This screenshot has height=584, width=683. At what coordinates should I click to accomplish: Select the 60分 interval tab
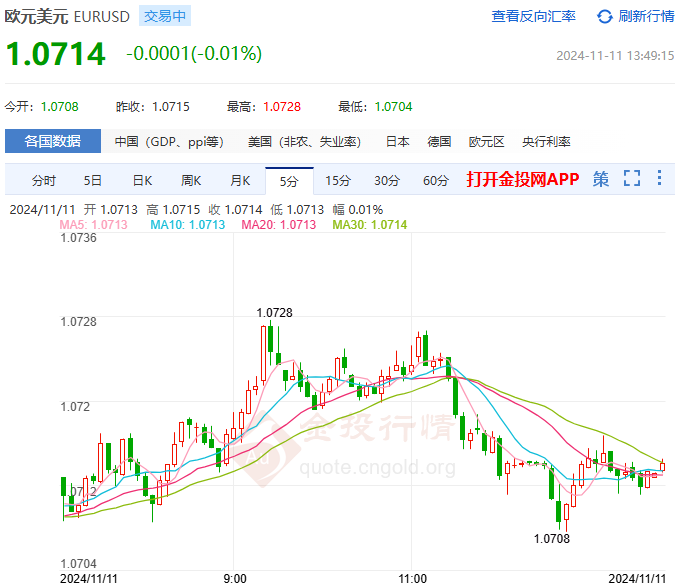point(436,181)
